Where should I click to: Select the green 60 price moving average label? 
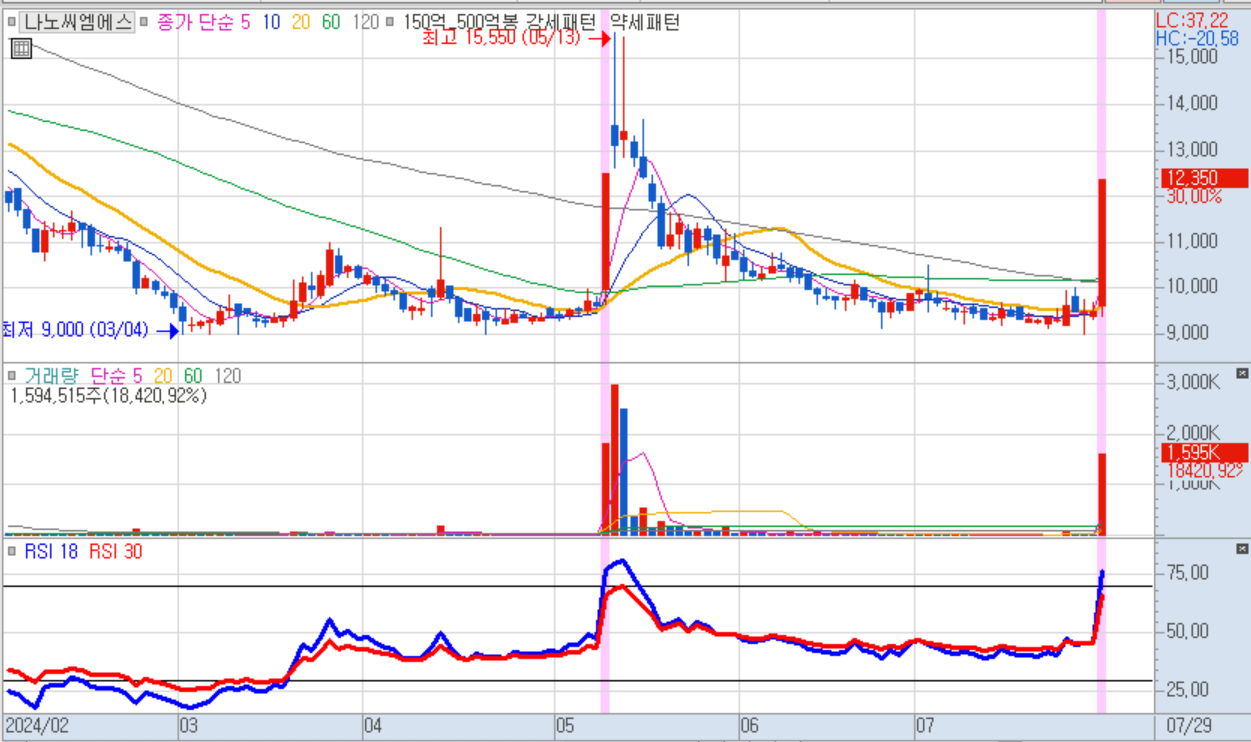pos(331,22)
